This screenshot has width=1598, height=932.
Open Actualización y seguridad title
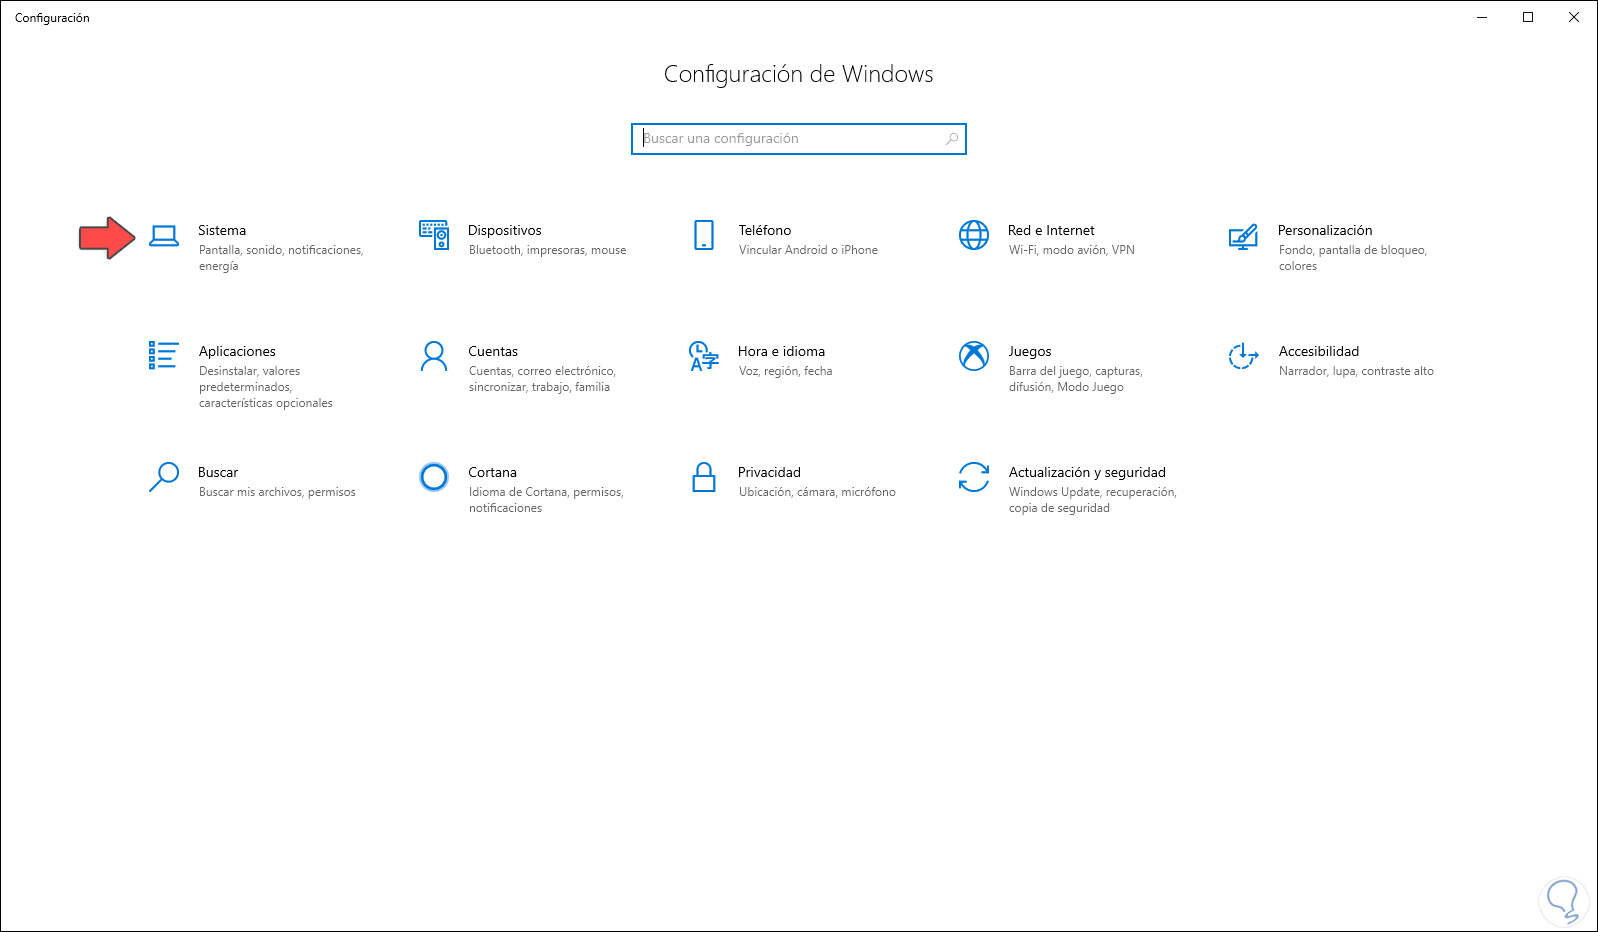1087,472
